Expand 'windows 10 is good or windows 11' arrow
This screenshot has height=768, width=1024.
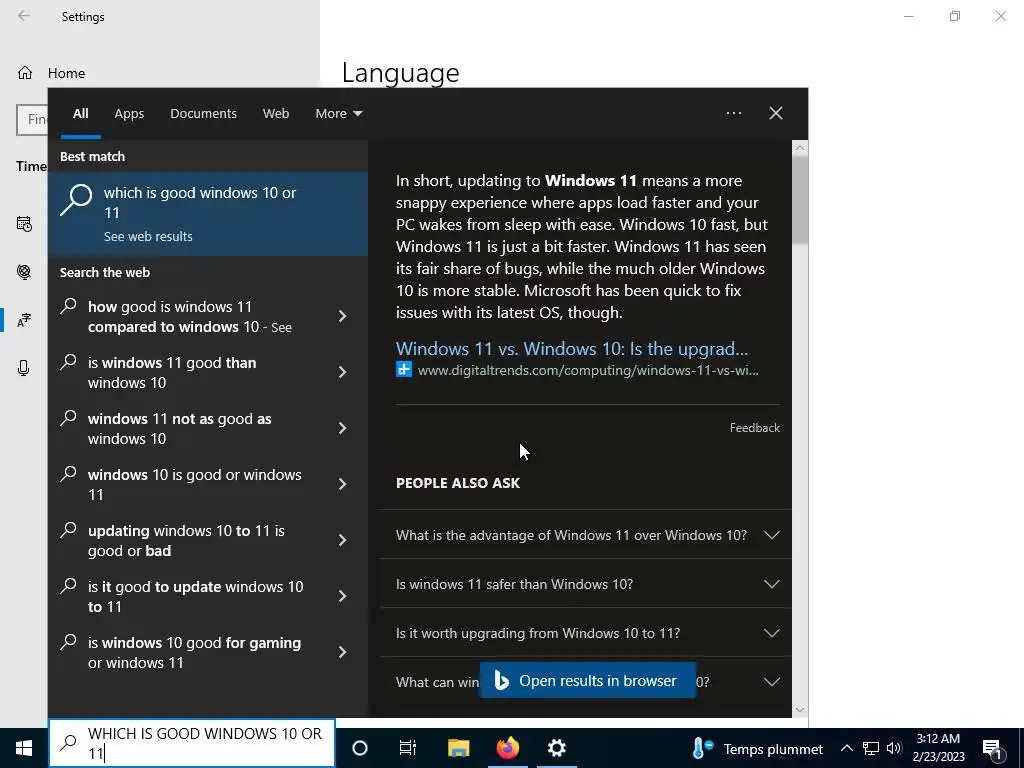(342, 484)
